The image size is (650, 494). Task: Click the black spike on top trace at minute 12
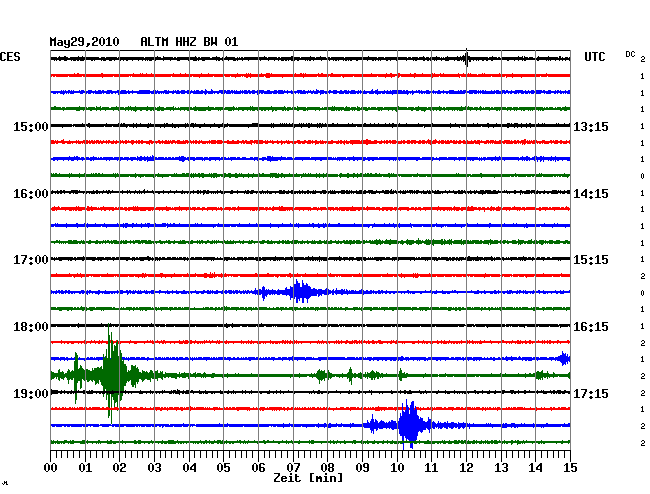pos(467,58)
